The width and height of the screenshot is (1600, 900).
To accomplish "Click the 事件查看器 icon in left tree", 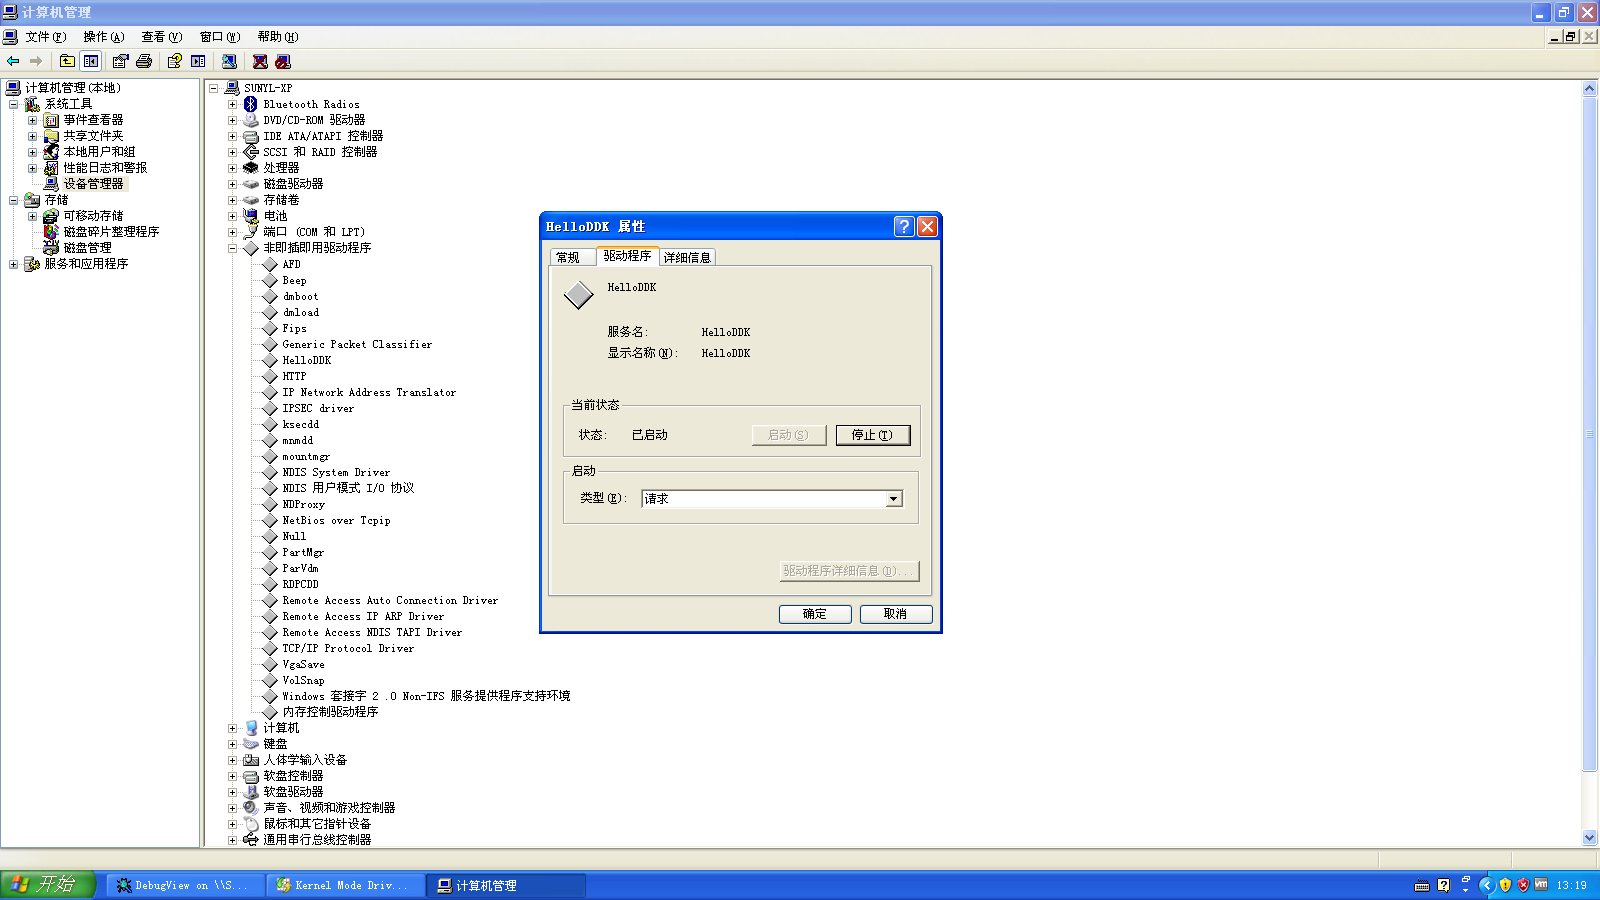I will [x=51, y=120].
